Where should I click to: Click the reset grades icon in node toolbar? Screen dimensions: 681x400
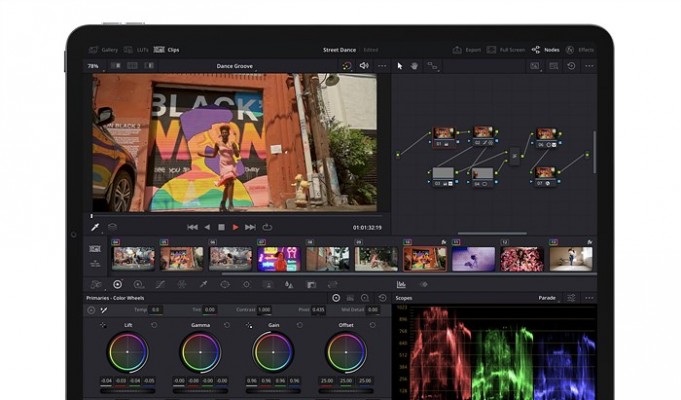coord(571,66)
